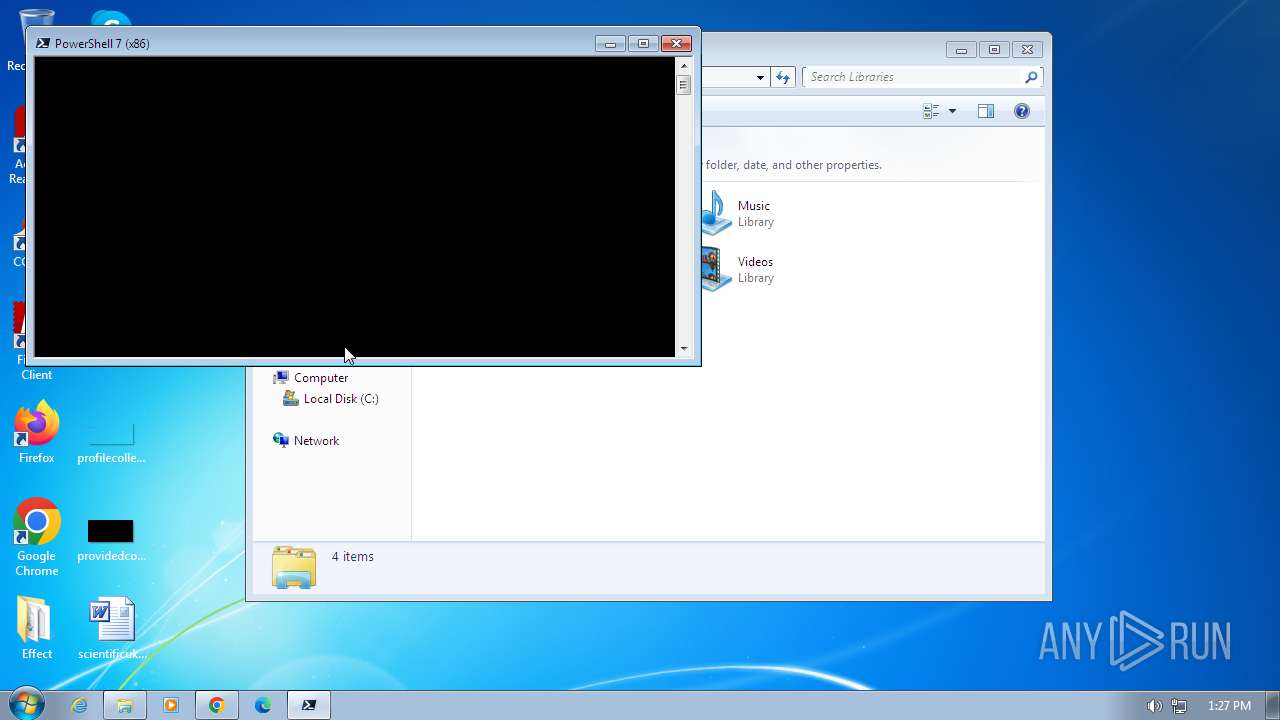This screenshot has height=720, width=1280.
Task: Click PowerShell scrollbar up arrow
Action: click(684, 64)
